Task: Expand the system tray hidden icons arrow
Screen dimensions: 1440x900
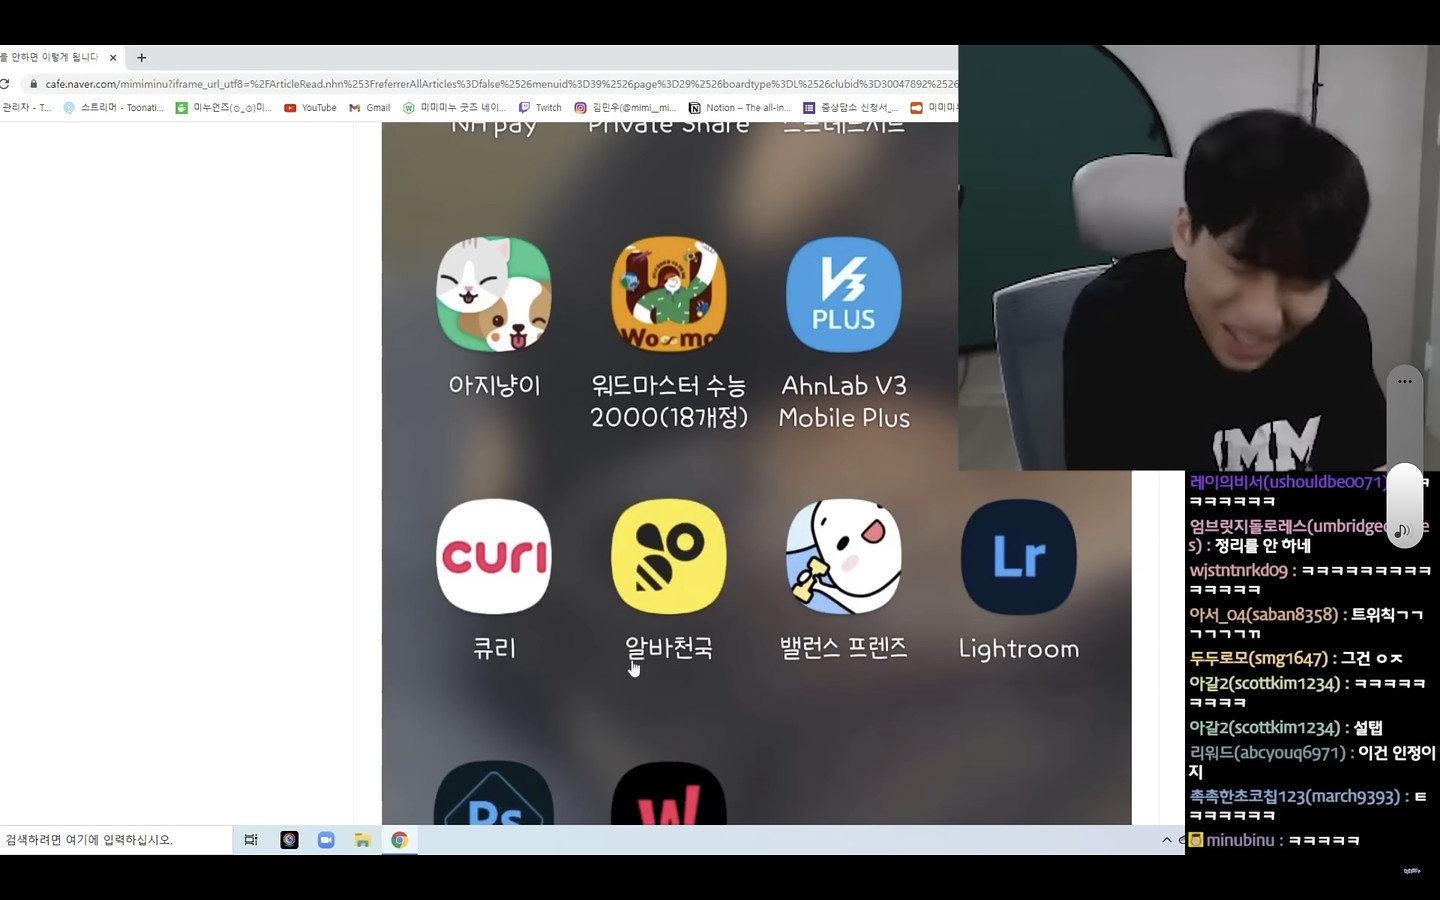Action: 1166,840
